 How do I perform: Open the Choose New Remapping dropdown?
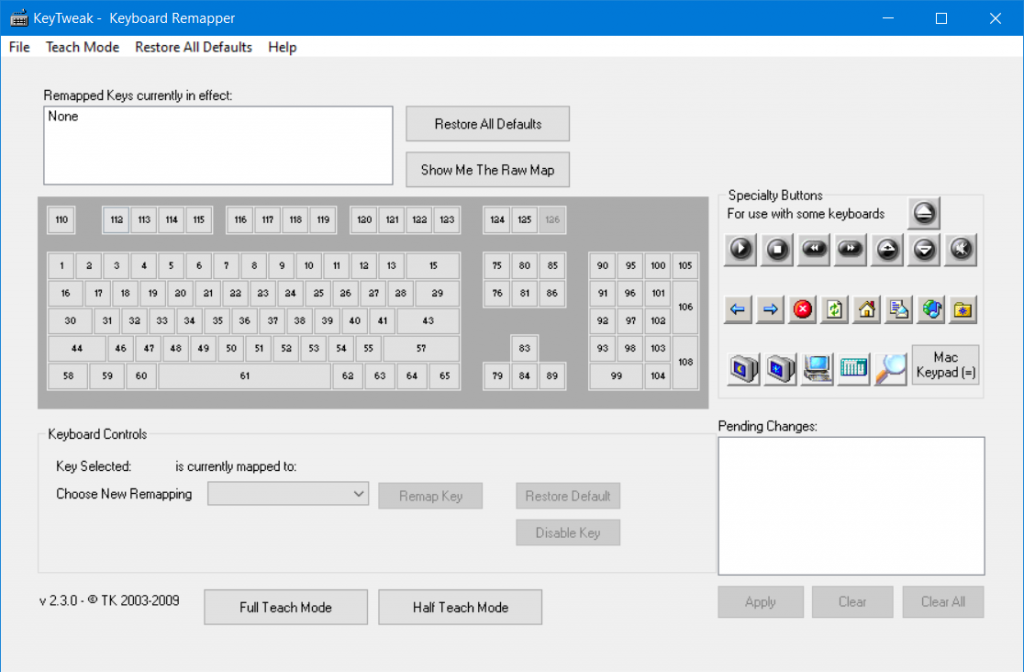[x=287, y=493]
